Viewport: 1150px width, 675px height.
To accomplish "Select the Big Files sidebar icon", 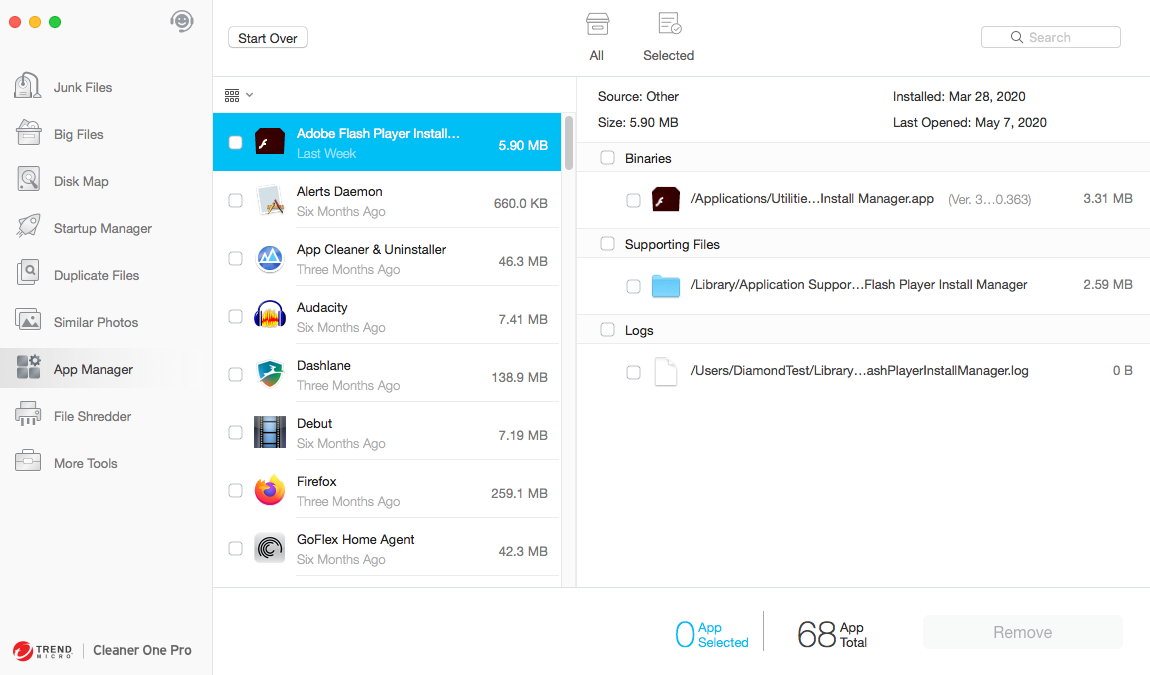I will pyautogui.click(x=28, y=134).
